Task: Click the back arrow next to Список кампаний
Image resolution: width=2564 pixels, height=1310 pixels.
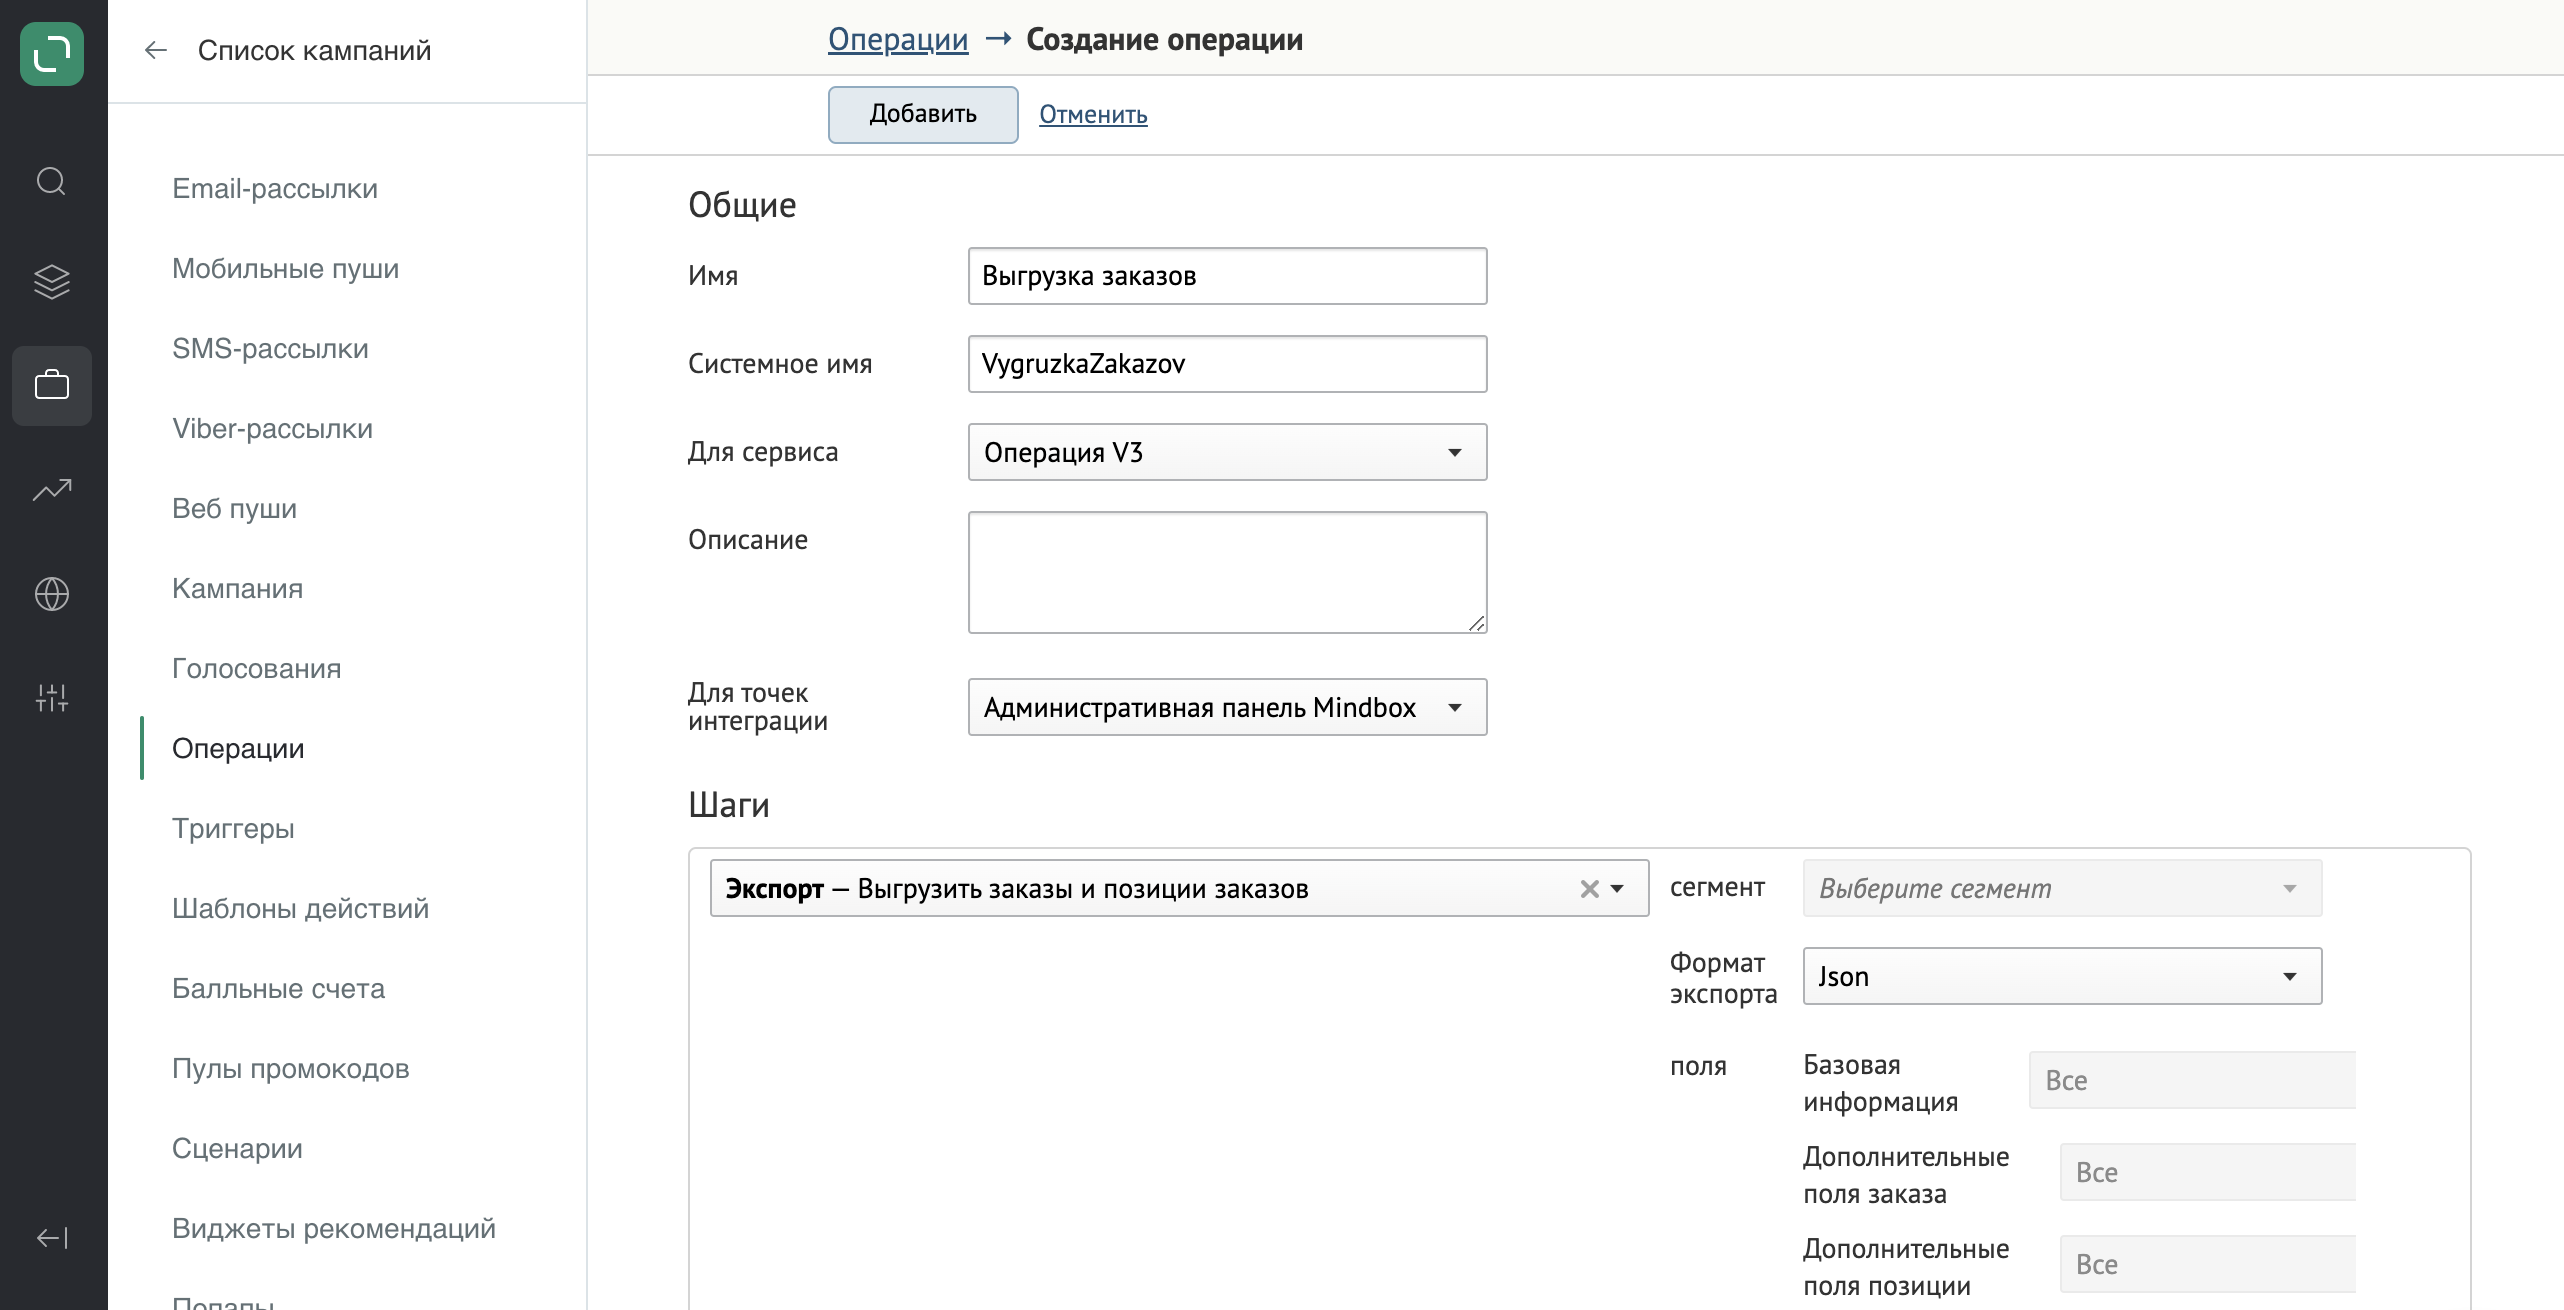Action: click(x=155, y=50)
